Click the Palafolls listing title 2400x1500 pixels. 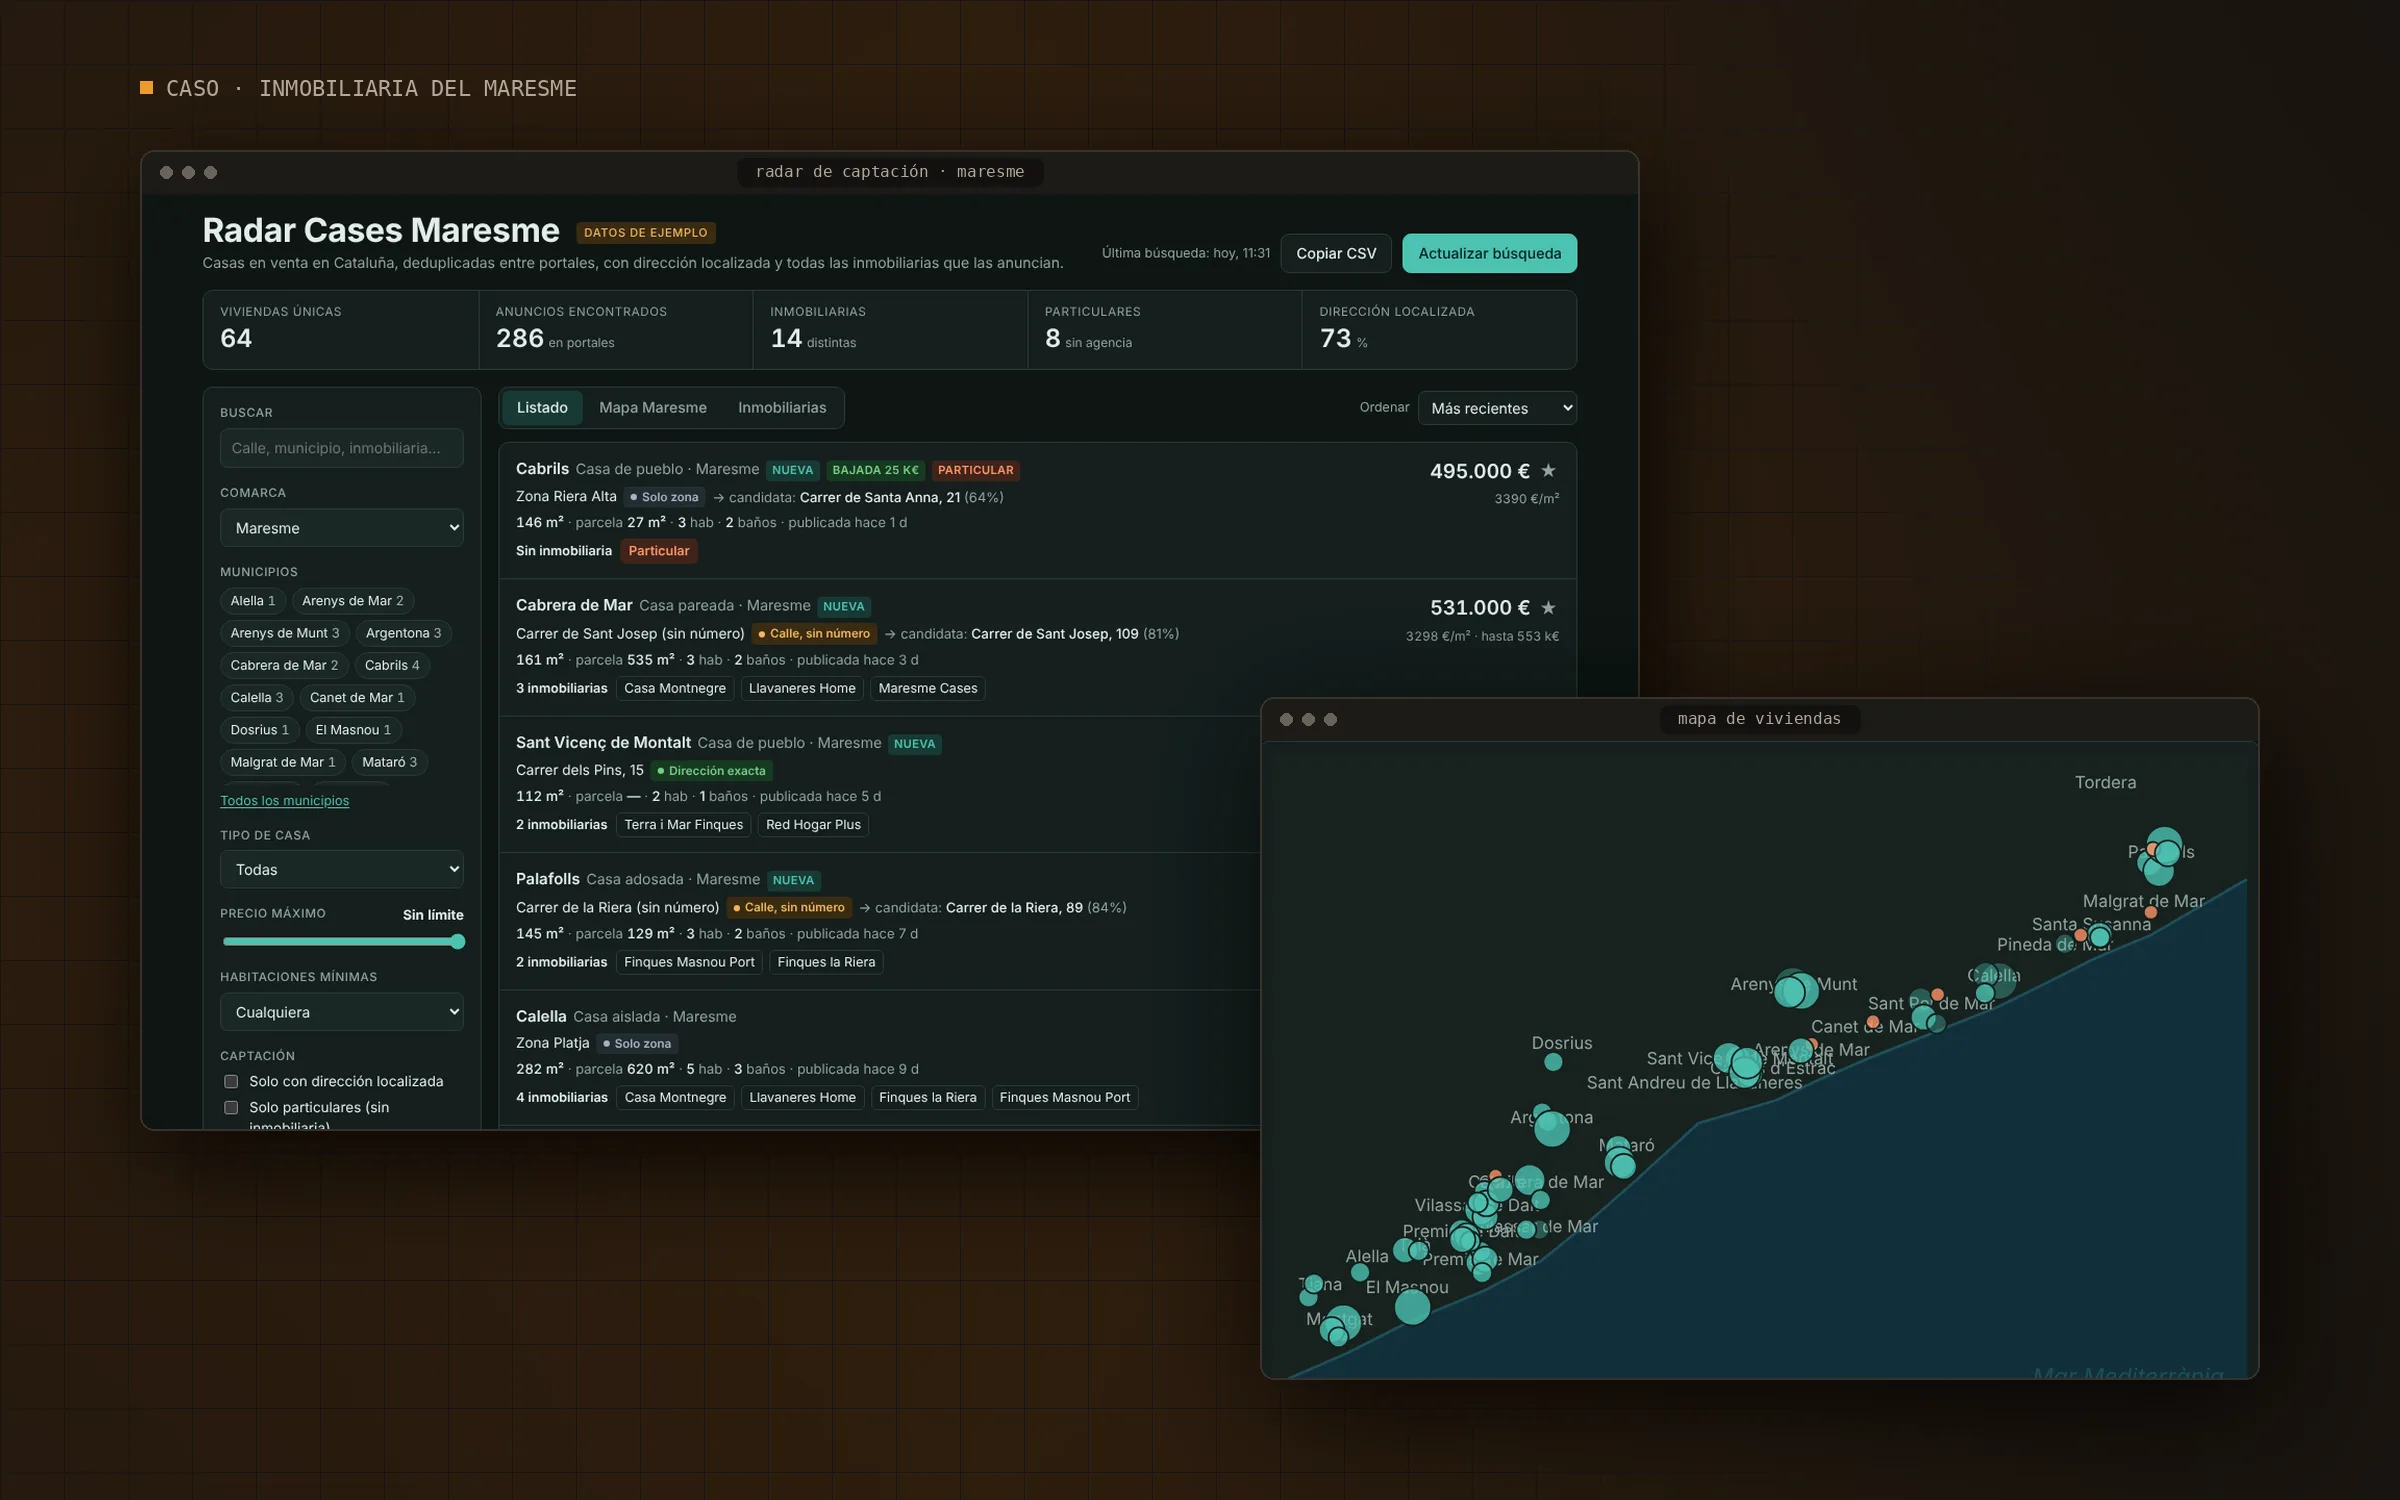(547, 879)
